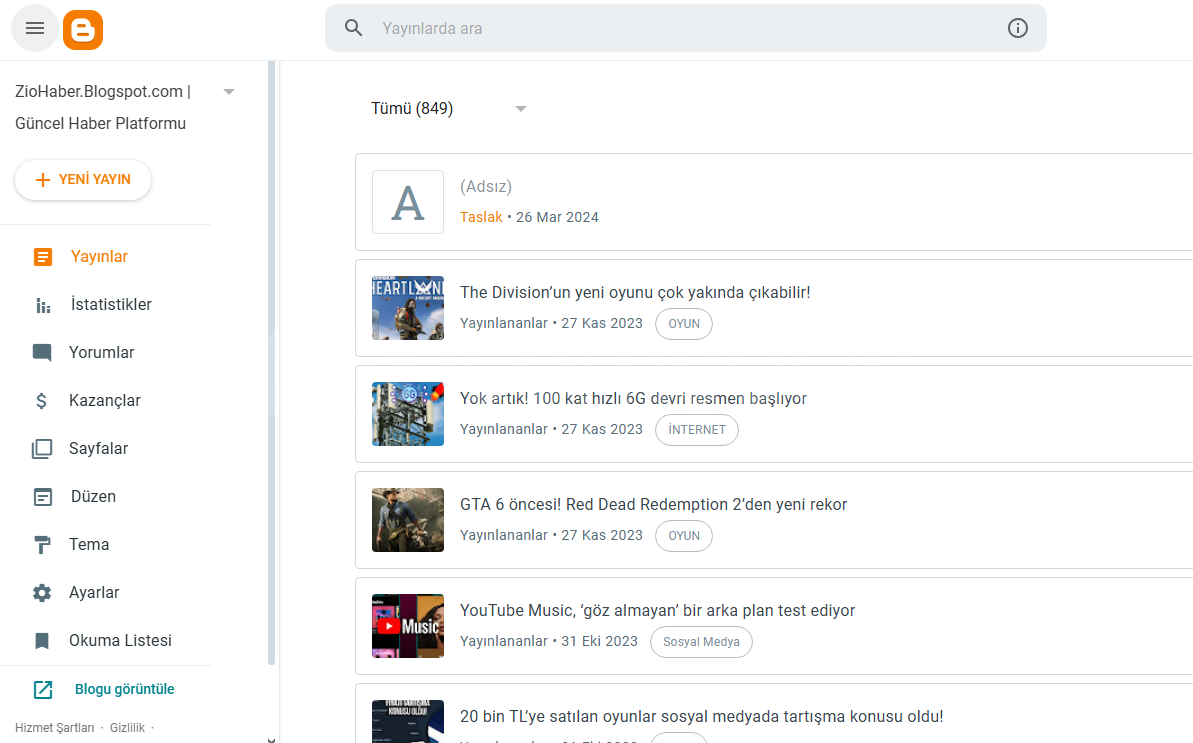Click the Red Dead Redemption post thumbnail
Screen dimensions: 1193x743
408,520
